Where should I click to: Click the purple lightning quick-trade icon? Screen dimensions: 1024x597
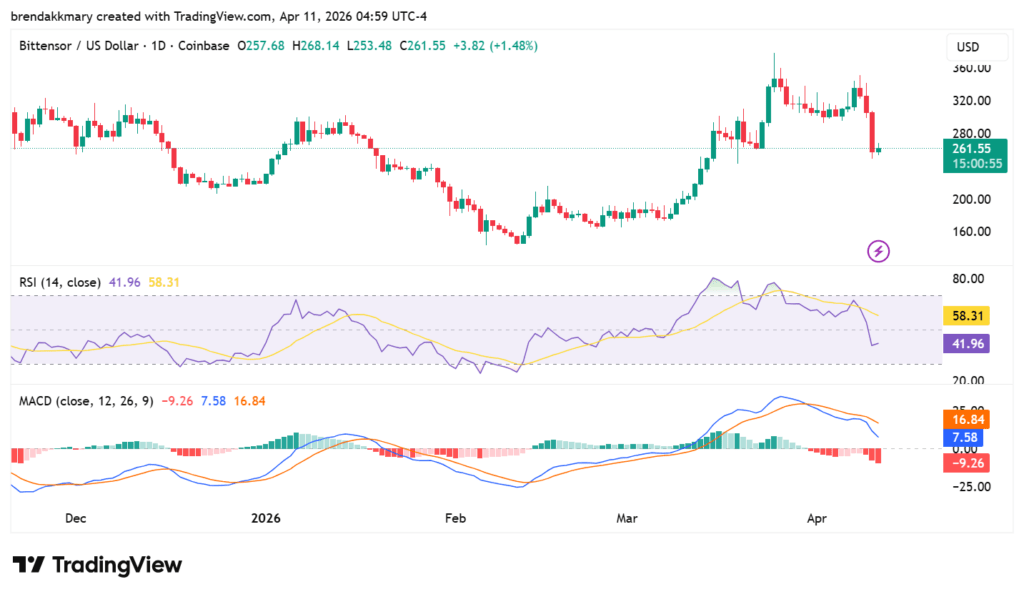pyautogui.click(x=878, y=250)
